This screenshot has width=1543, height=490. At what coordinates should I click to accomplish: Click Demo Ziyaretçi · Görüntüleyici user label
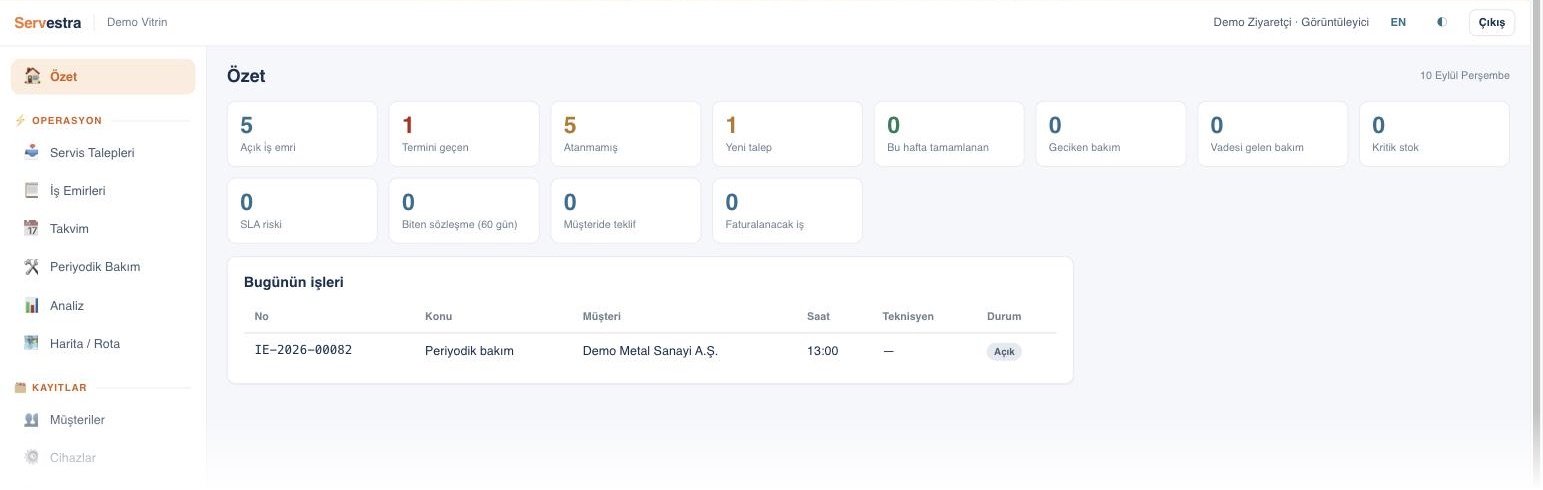pyautogui.click(x=1291, y=22)
